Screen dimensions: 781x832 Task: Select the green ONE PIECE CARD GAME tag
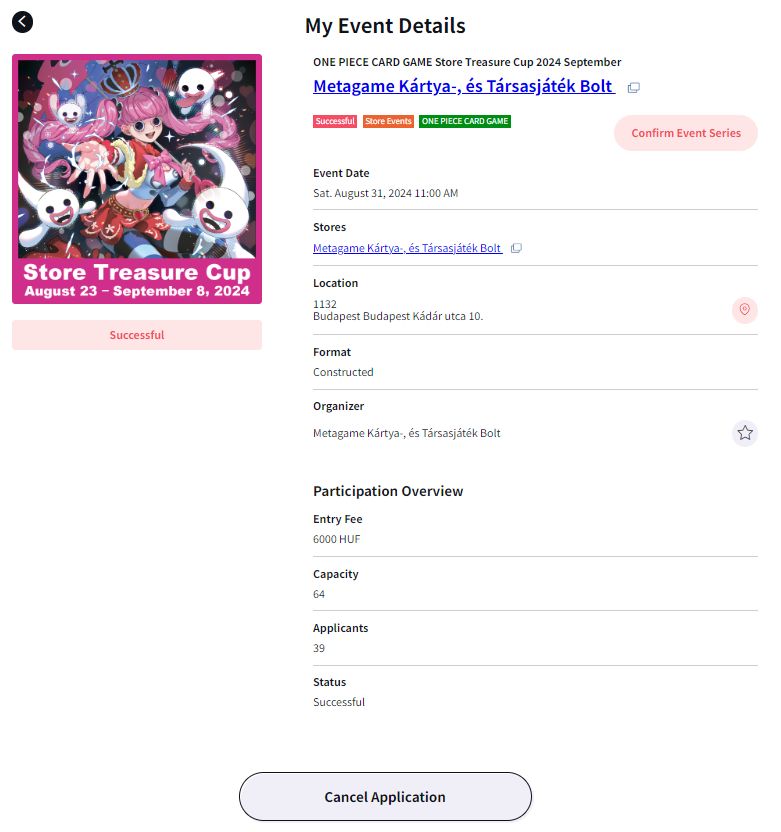click(x=465, y=122)
